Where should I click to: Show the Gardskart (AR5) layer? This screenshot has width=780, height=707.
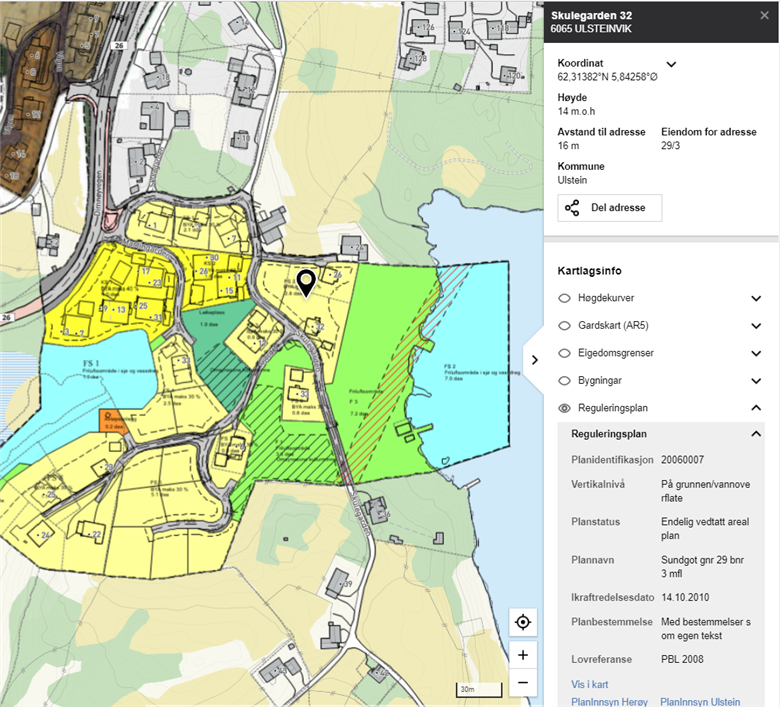coord(564,326)
